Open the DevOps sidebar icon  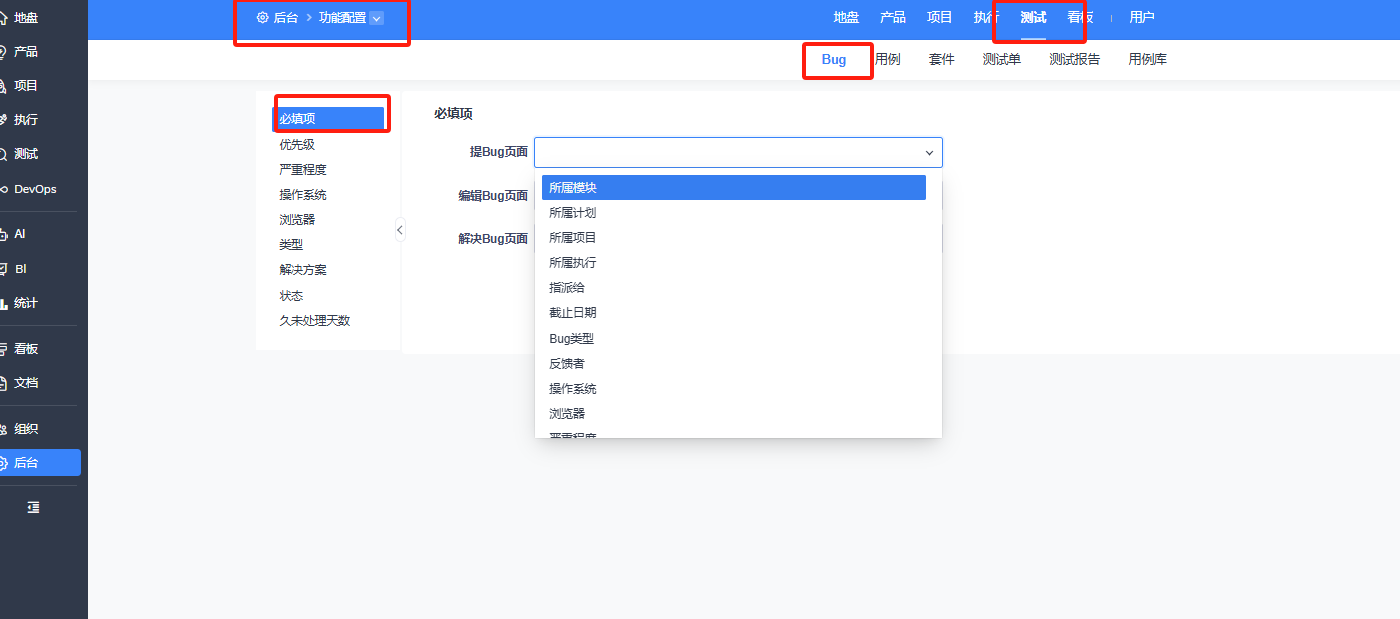[x=4, y=189]
